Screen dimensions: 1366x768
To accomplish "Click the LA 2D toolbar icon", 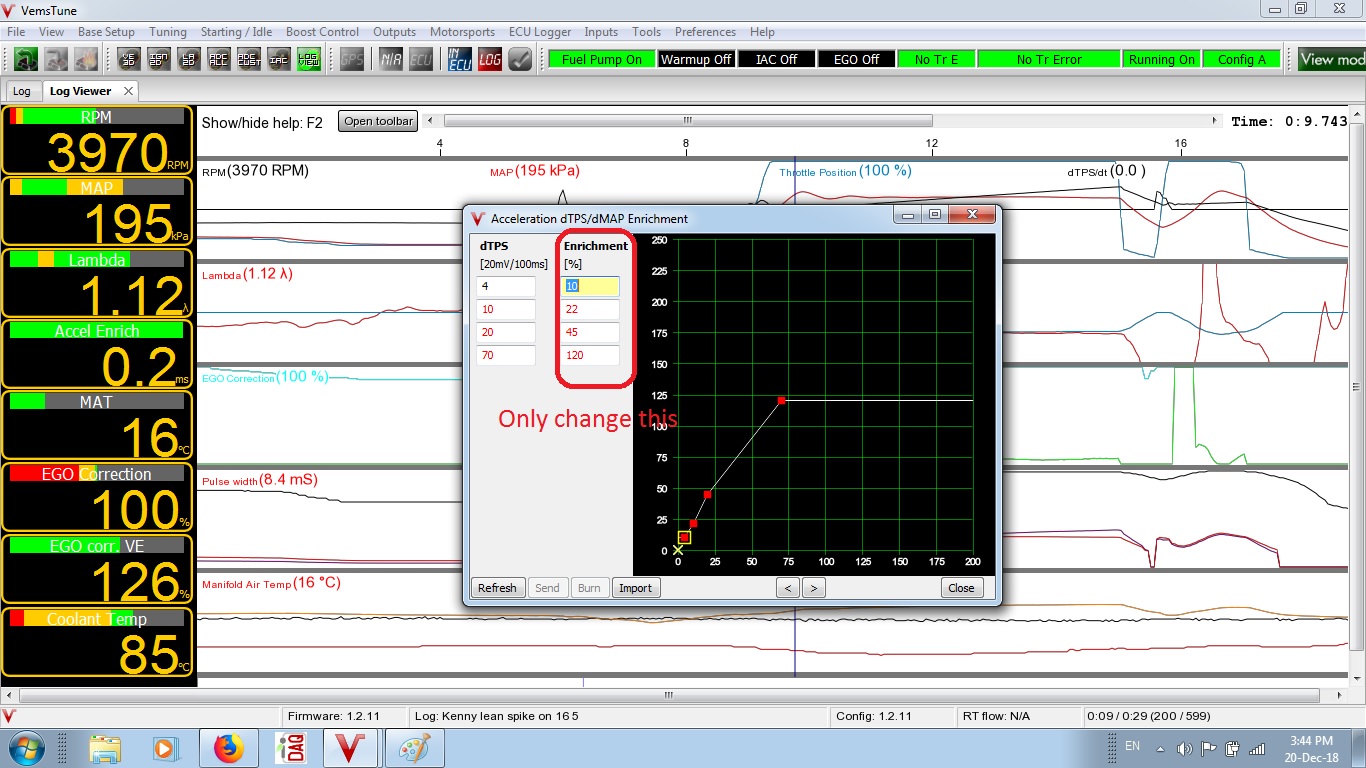I will [x=188, y=59].
